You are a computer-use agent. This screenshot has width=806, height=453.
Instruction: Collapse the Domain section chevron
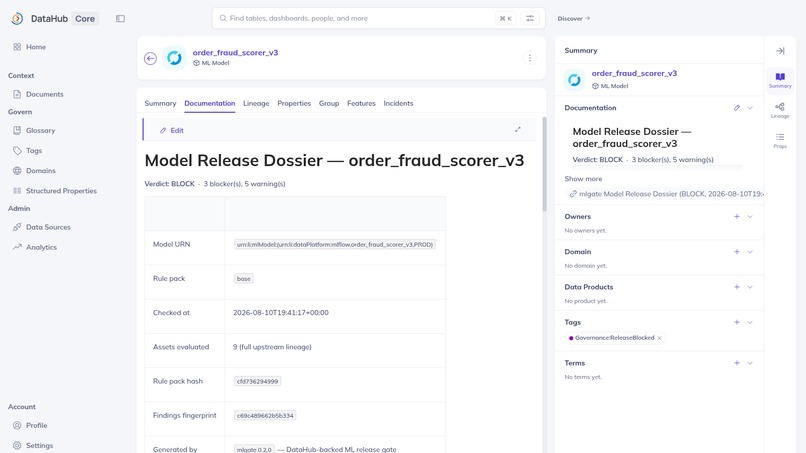click(750, 252)
